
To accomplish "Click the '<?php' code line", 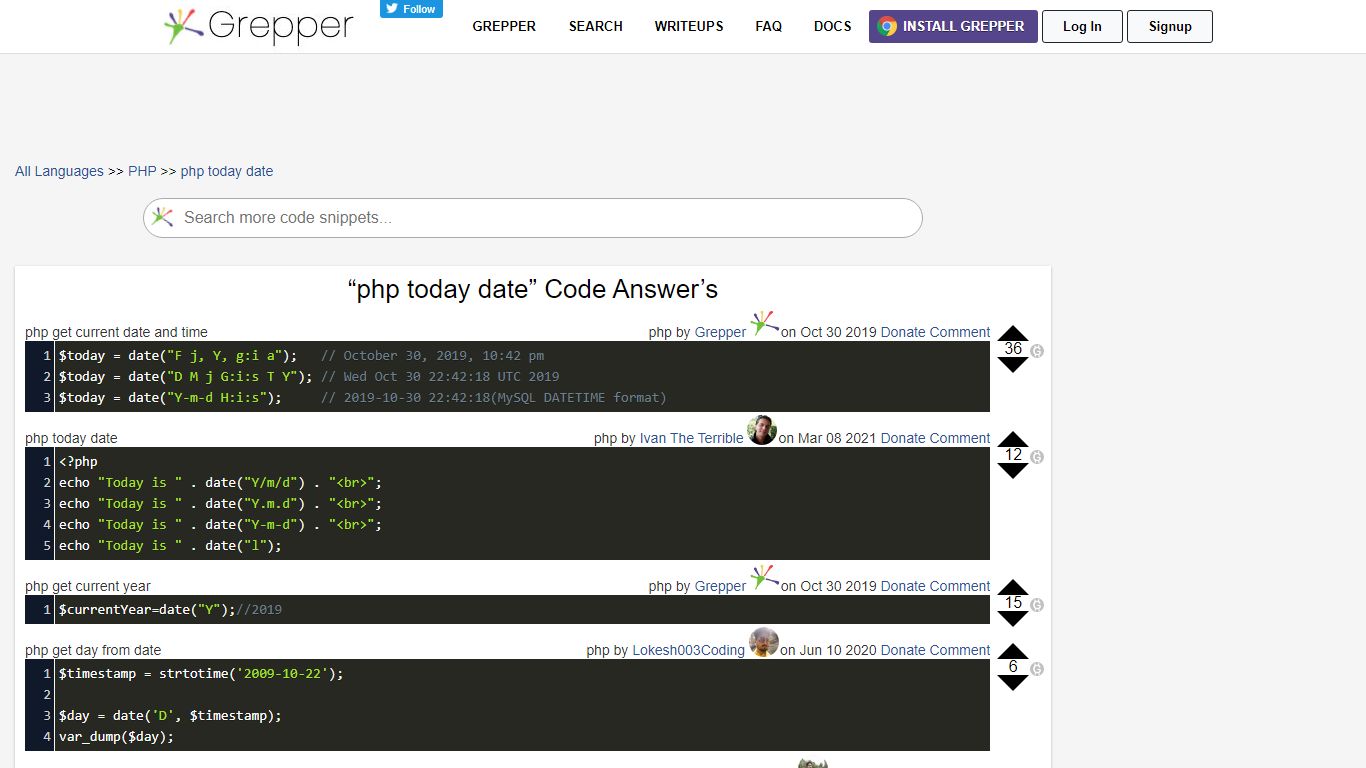I will (78, 461).
